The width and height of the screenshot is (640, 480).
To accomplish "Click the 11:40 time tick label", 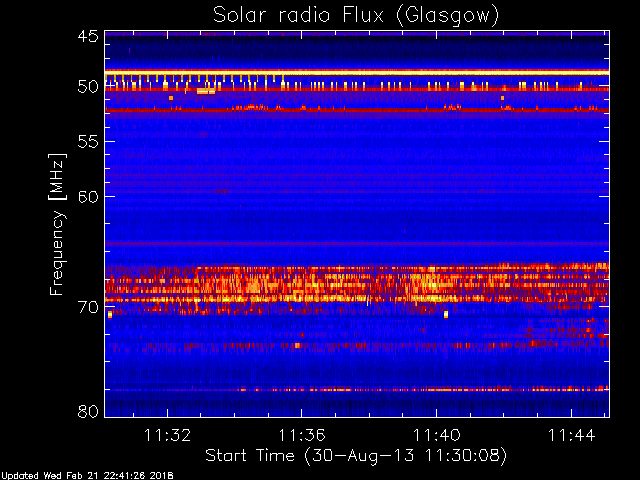I will point(437,435).
